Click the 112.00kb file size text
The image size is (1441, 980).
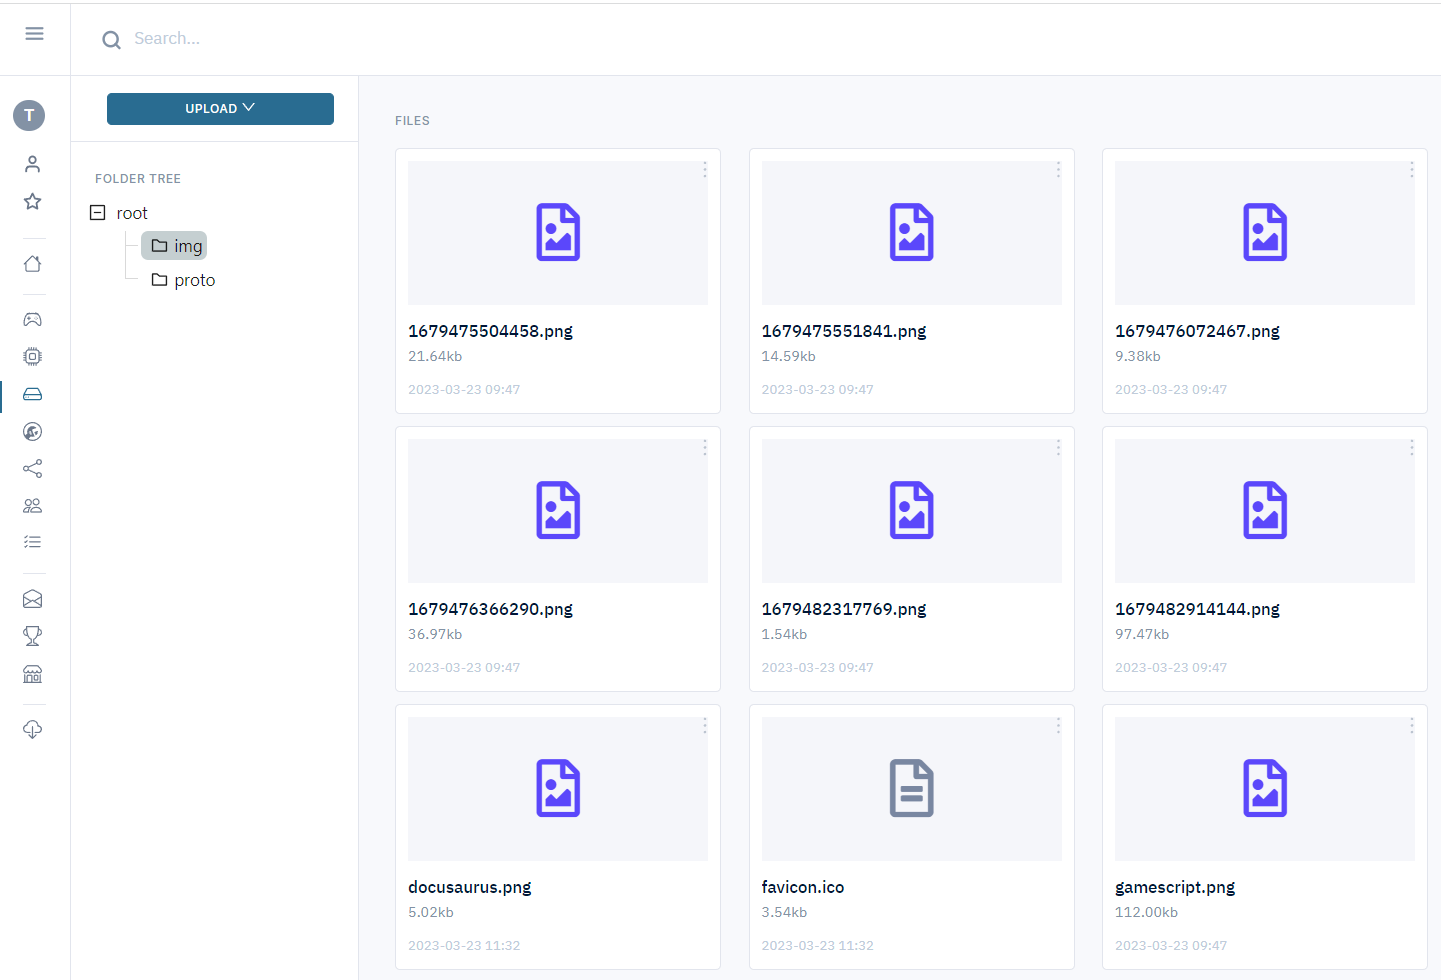pyautogui.click(x=1146, y=912)
